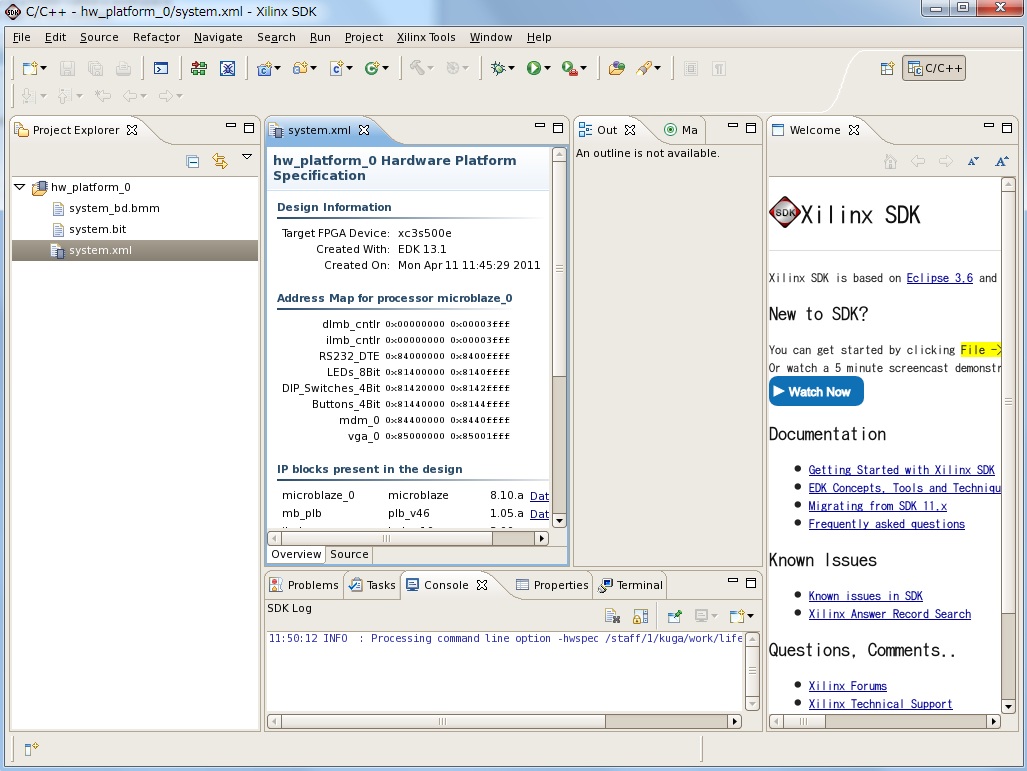Click the Console horizontal scrollbar
Viewport: 1027px width, 771px height.
tap(504, 721)
